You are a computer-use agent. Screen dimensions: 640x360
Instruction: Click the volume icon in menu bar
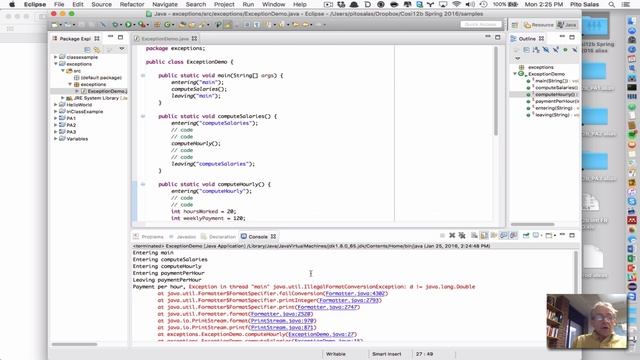(x=470, y=4)
